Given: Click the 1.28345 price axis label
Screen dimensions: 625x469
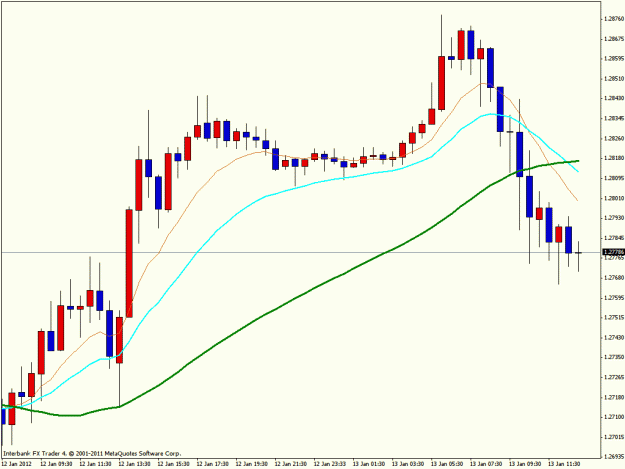Looking at the screenshot, I should [614, 118].
